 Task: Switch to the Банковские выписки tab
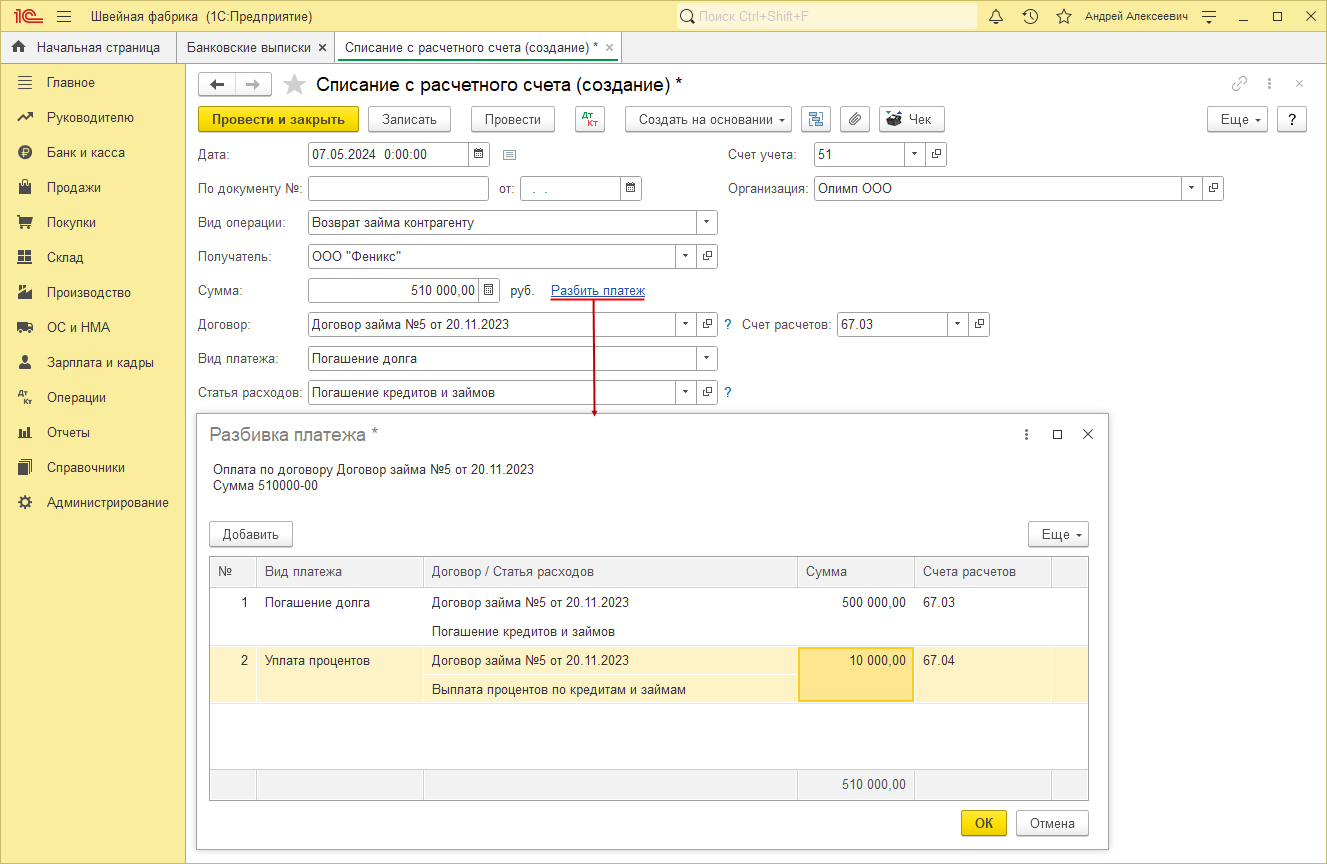tap(250, 47)
